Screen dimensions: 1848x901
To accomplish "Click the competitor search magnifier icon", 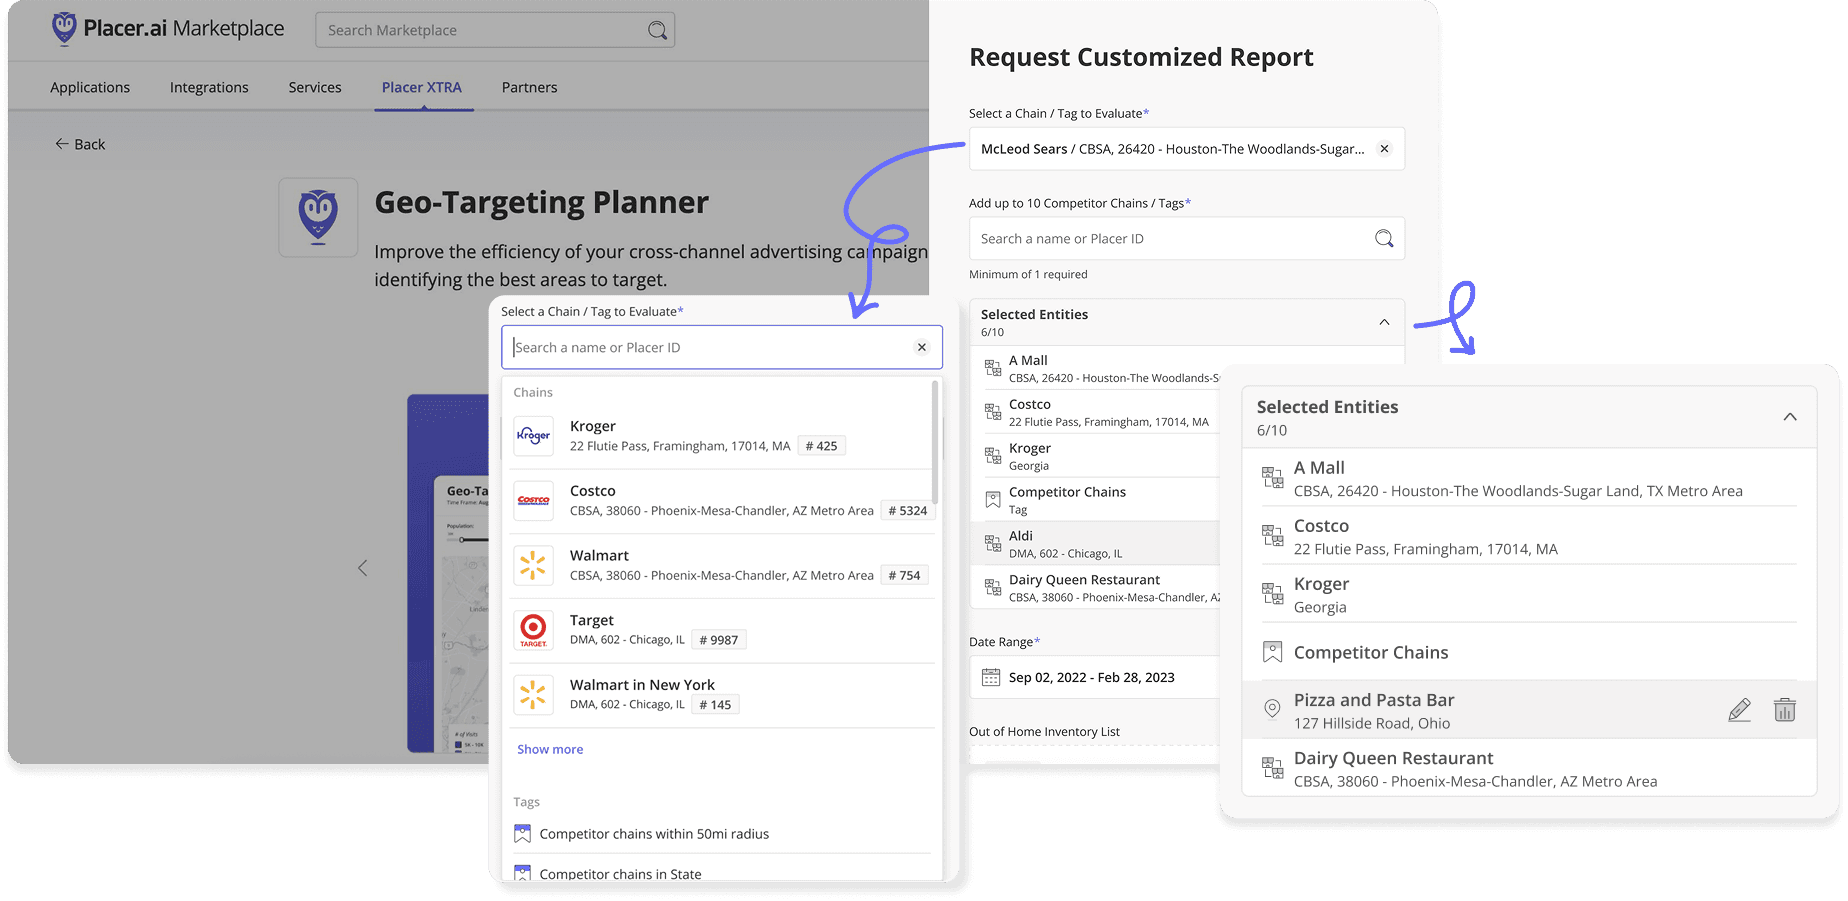I will coord(1384,238).
